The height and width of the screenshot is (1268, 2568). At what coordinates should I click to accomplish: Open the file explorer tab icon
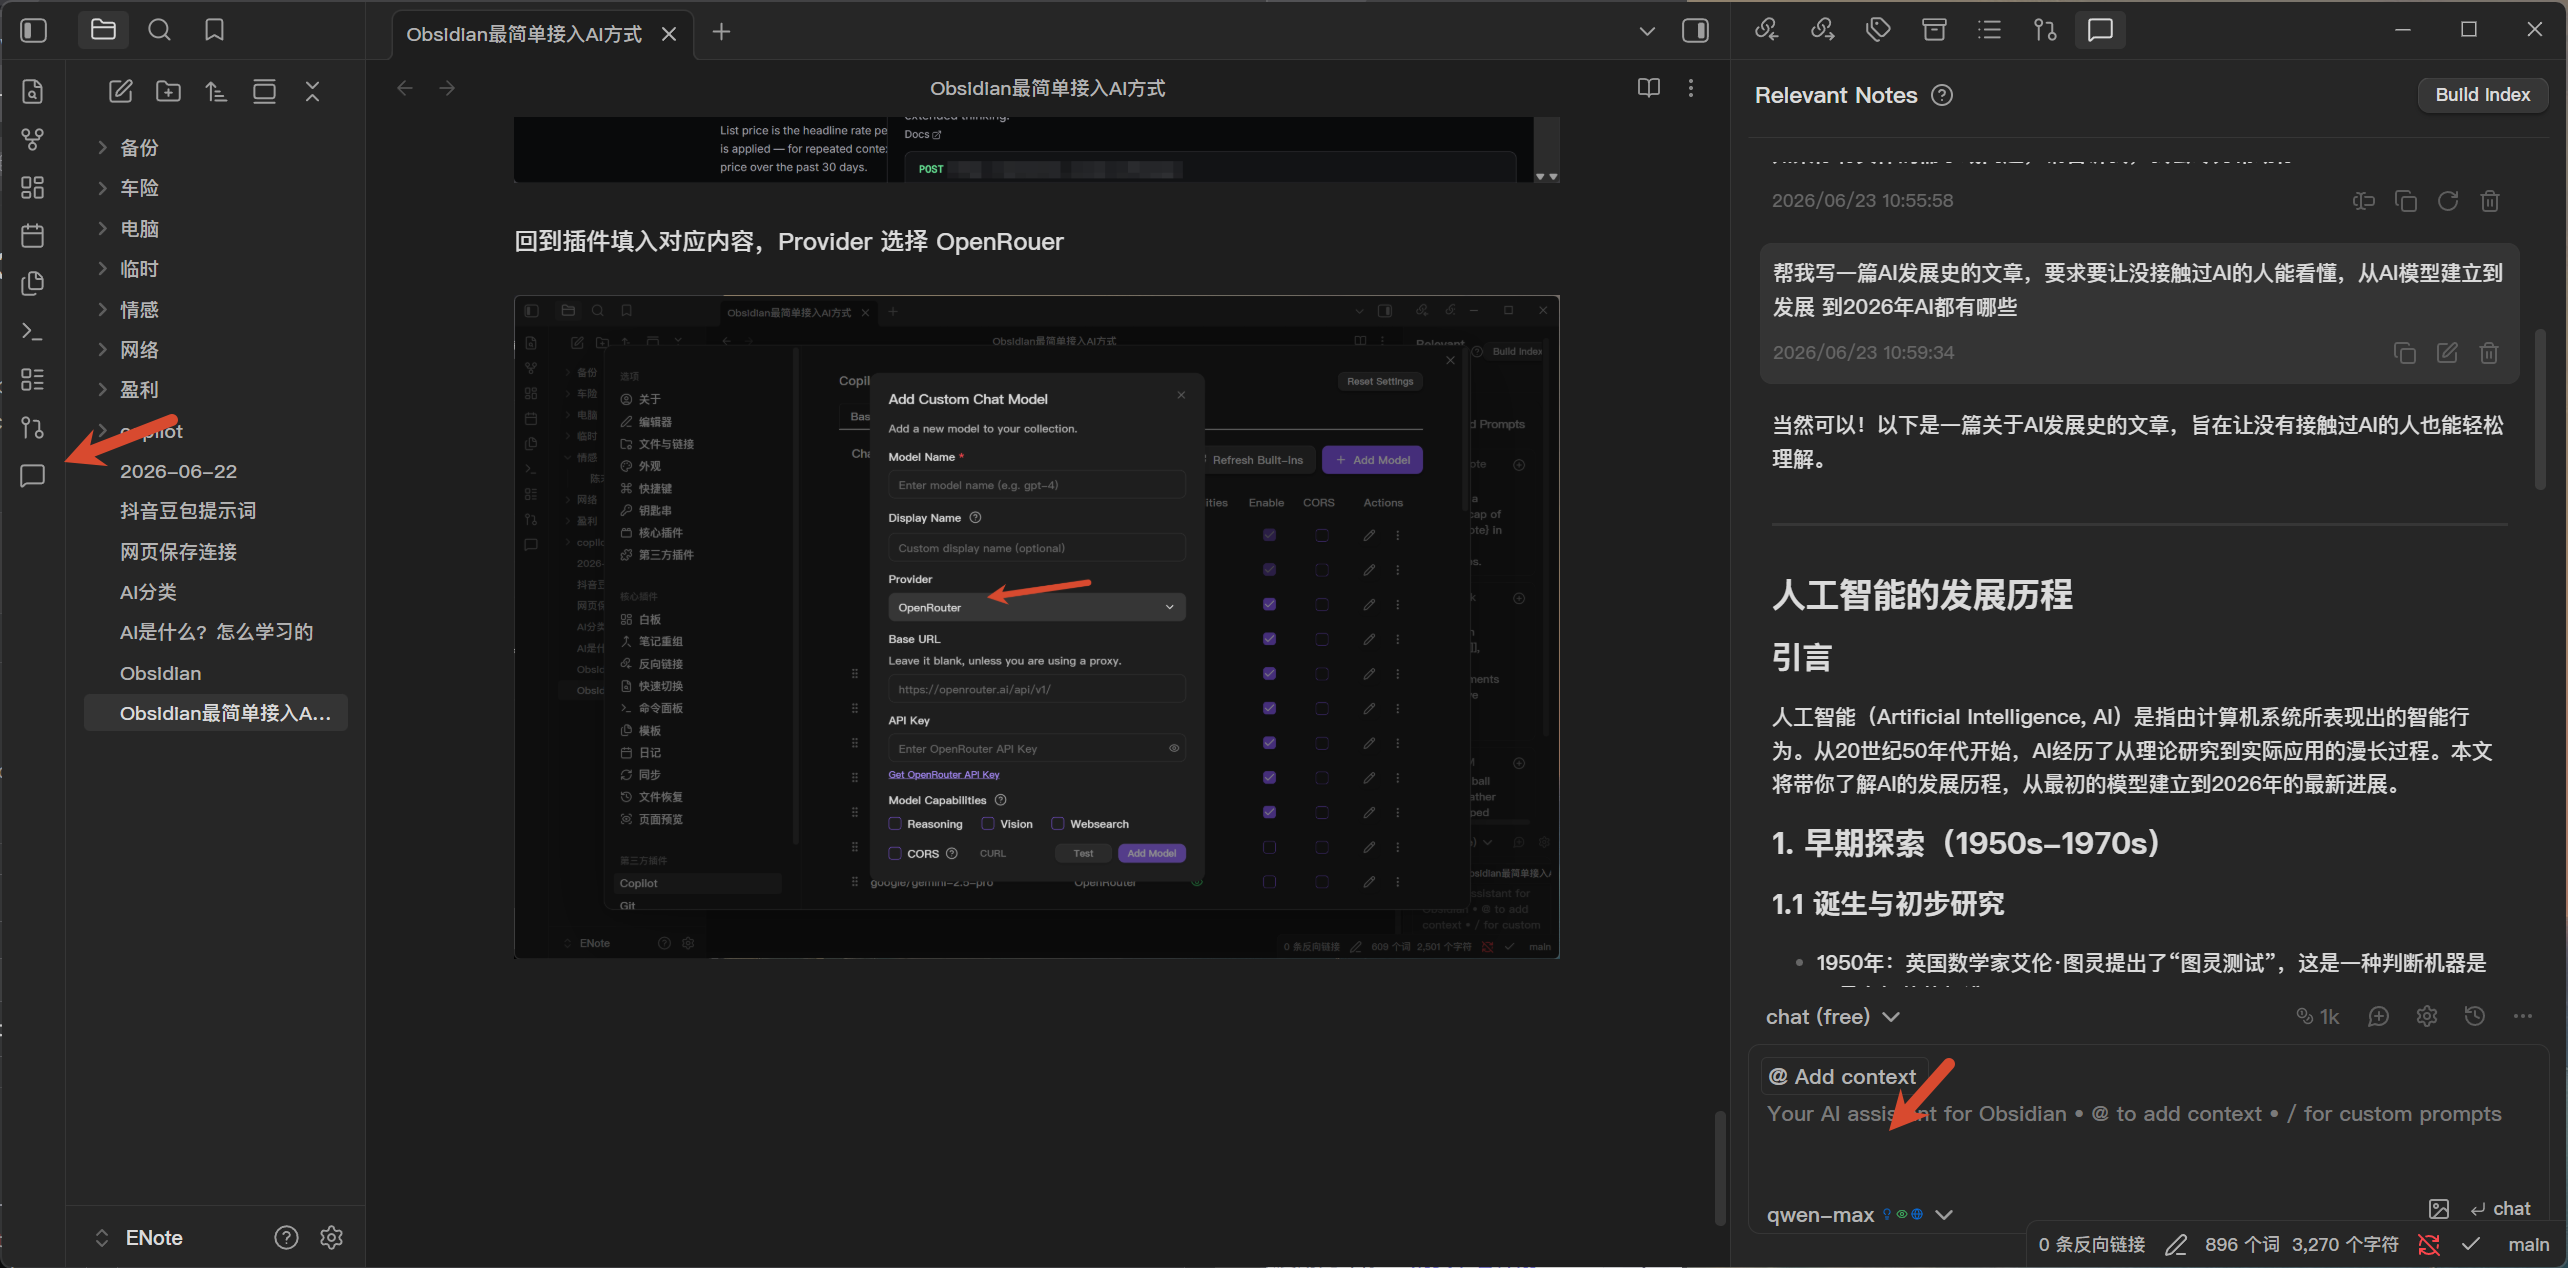(x=103, y=31)
